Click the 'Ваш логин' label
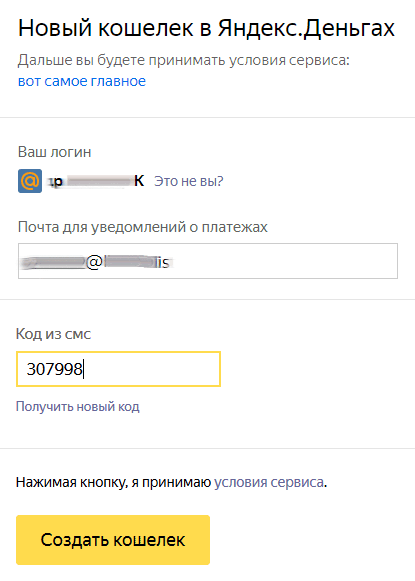 pyautogui.click(x=54, y=152)
